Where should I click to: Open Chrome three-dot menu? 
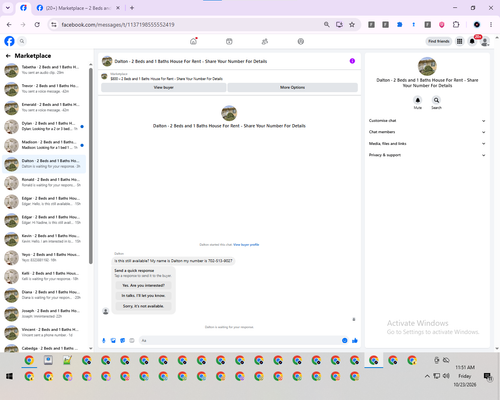pyautogui.click(x=491, y=25)
